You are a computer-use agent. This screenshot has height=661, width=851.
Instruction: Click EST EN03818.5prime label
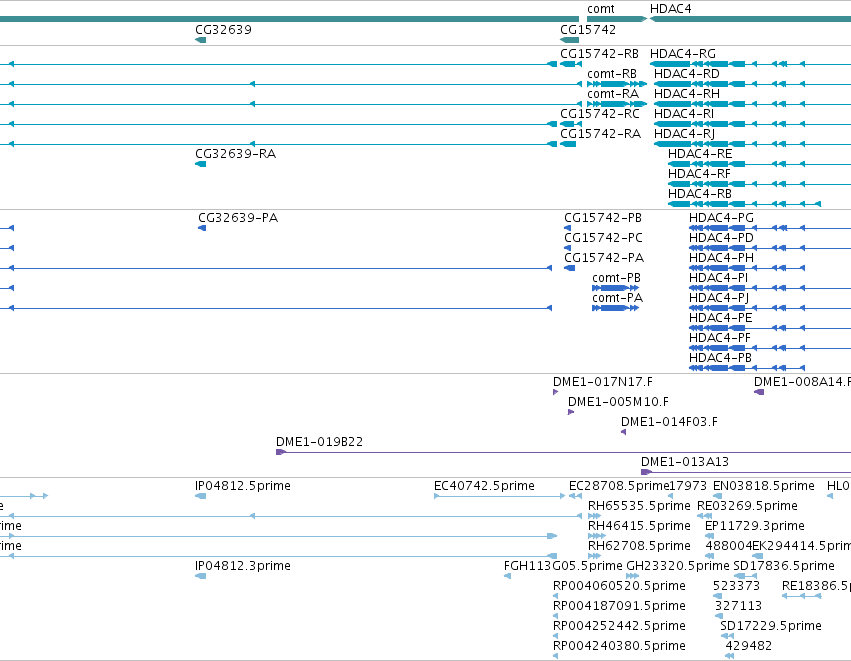click(x=764, y=487)
